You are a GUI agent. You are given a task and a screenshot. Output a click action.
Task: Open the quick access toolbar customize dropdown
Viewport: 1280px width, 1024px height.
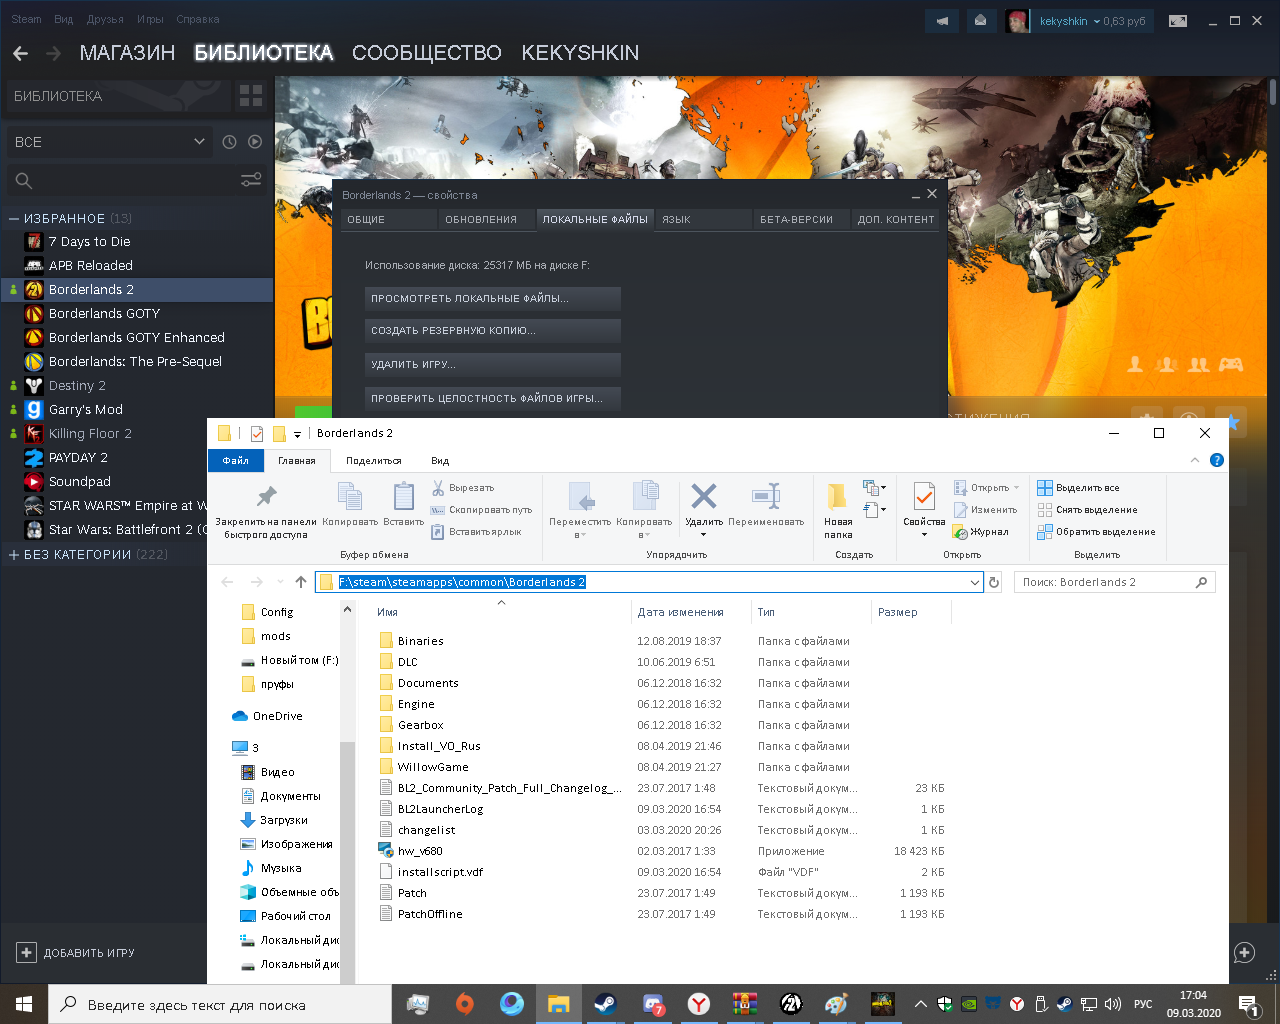[297, 434]
